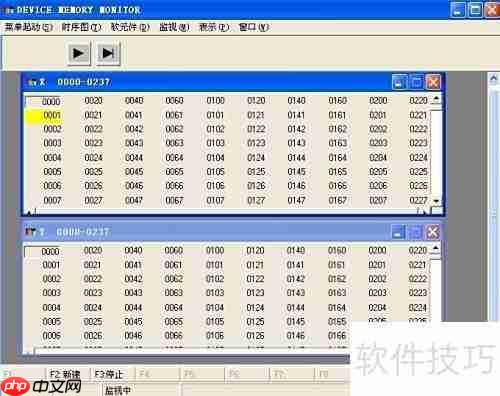The height and width of the screenshot is (396, 500).
Task: Select device 0001 in the Y window
Action: tap(51, 265)
